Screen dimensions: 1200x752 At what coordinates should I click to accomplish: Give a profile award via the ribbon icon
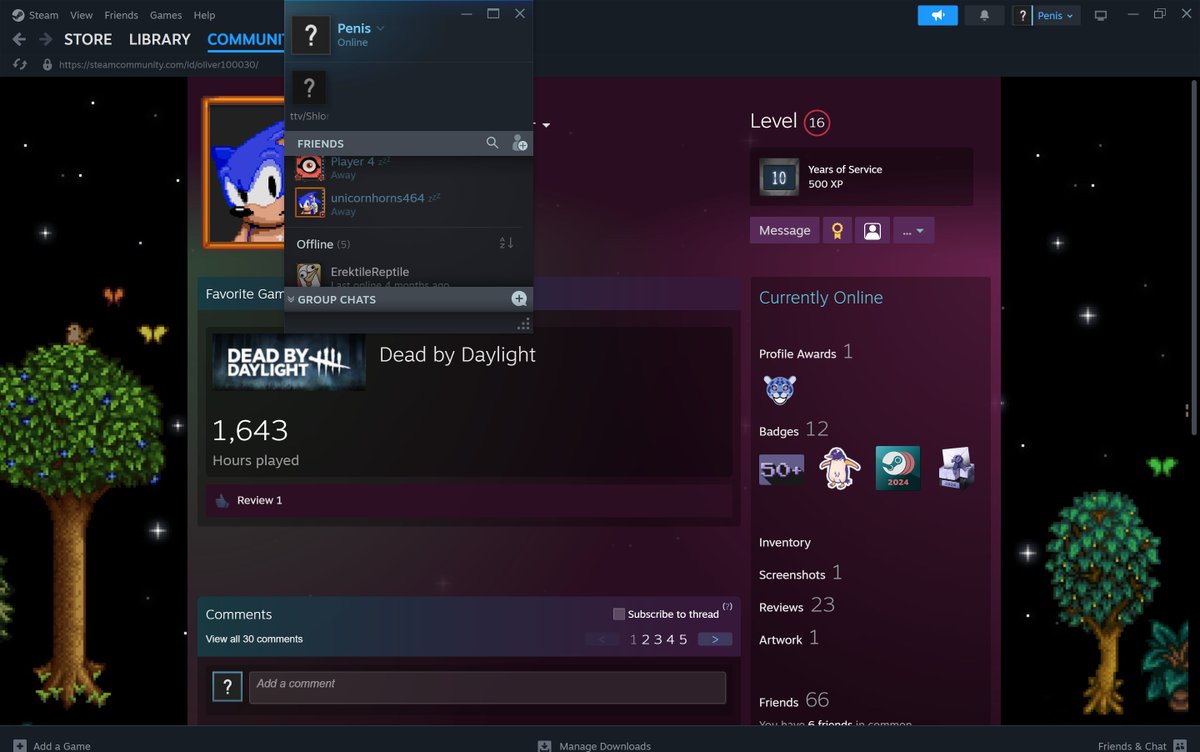click(836, 230)
